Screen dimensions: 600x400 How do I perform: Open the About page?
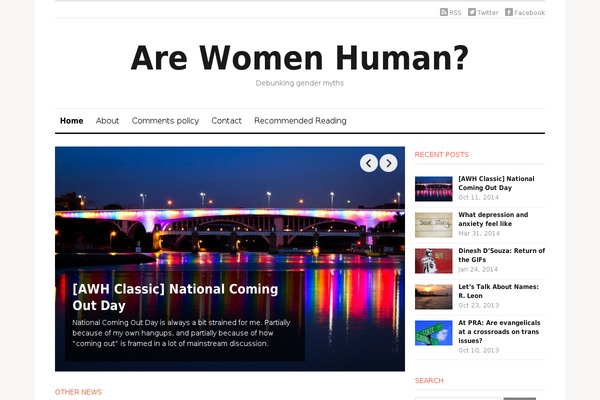(x=107, y=121)
